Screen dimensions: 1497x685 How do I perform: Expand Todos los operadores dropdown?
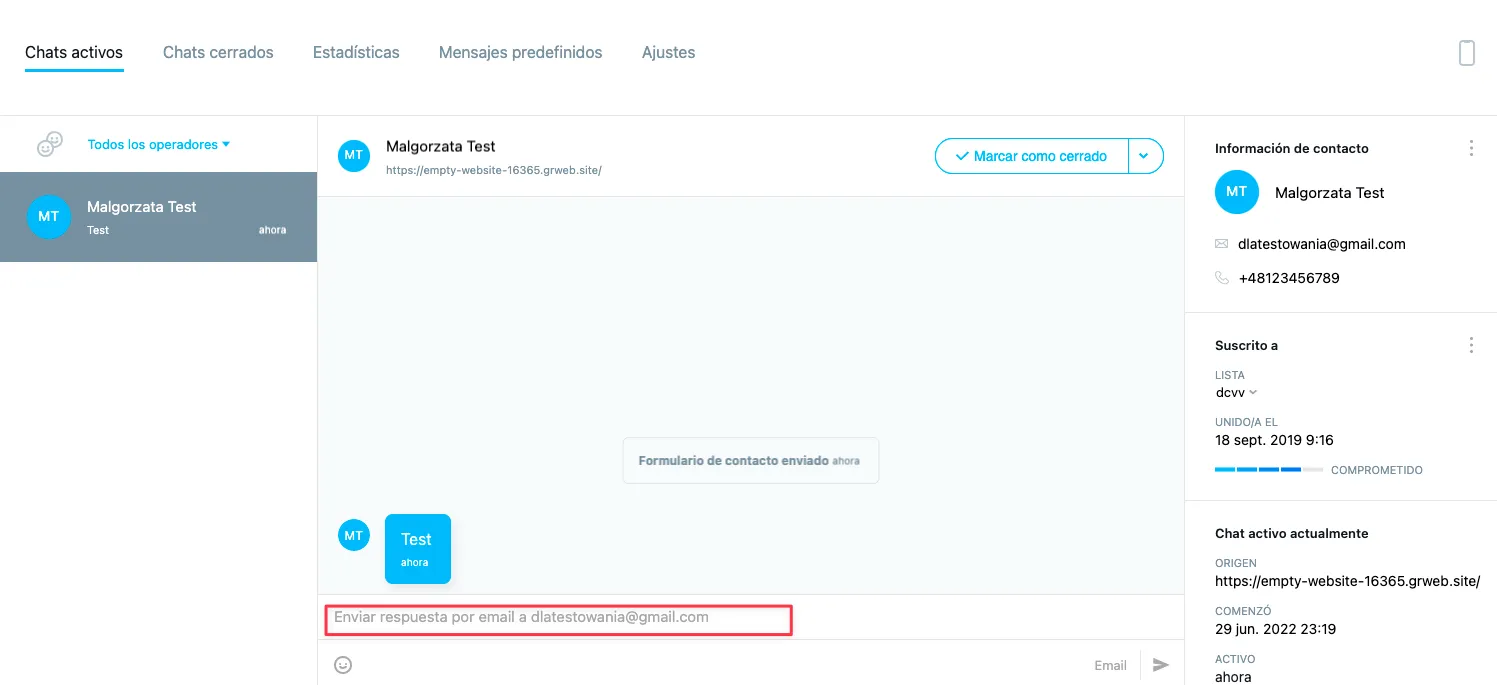pyautogui.click(x=158, y=144)
